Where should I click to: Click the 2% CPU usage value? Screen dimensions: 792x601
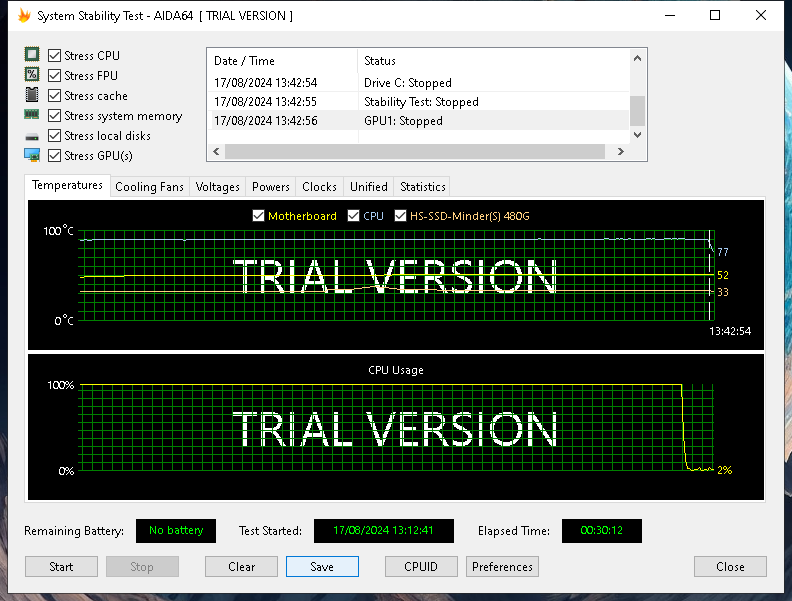click(724, 470)
